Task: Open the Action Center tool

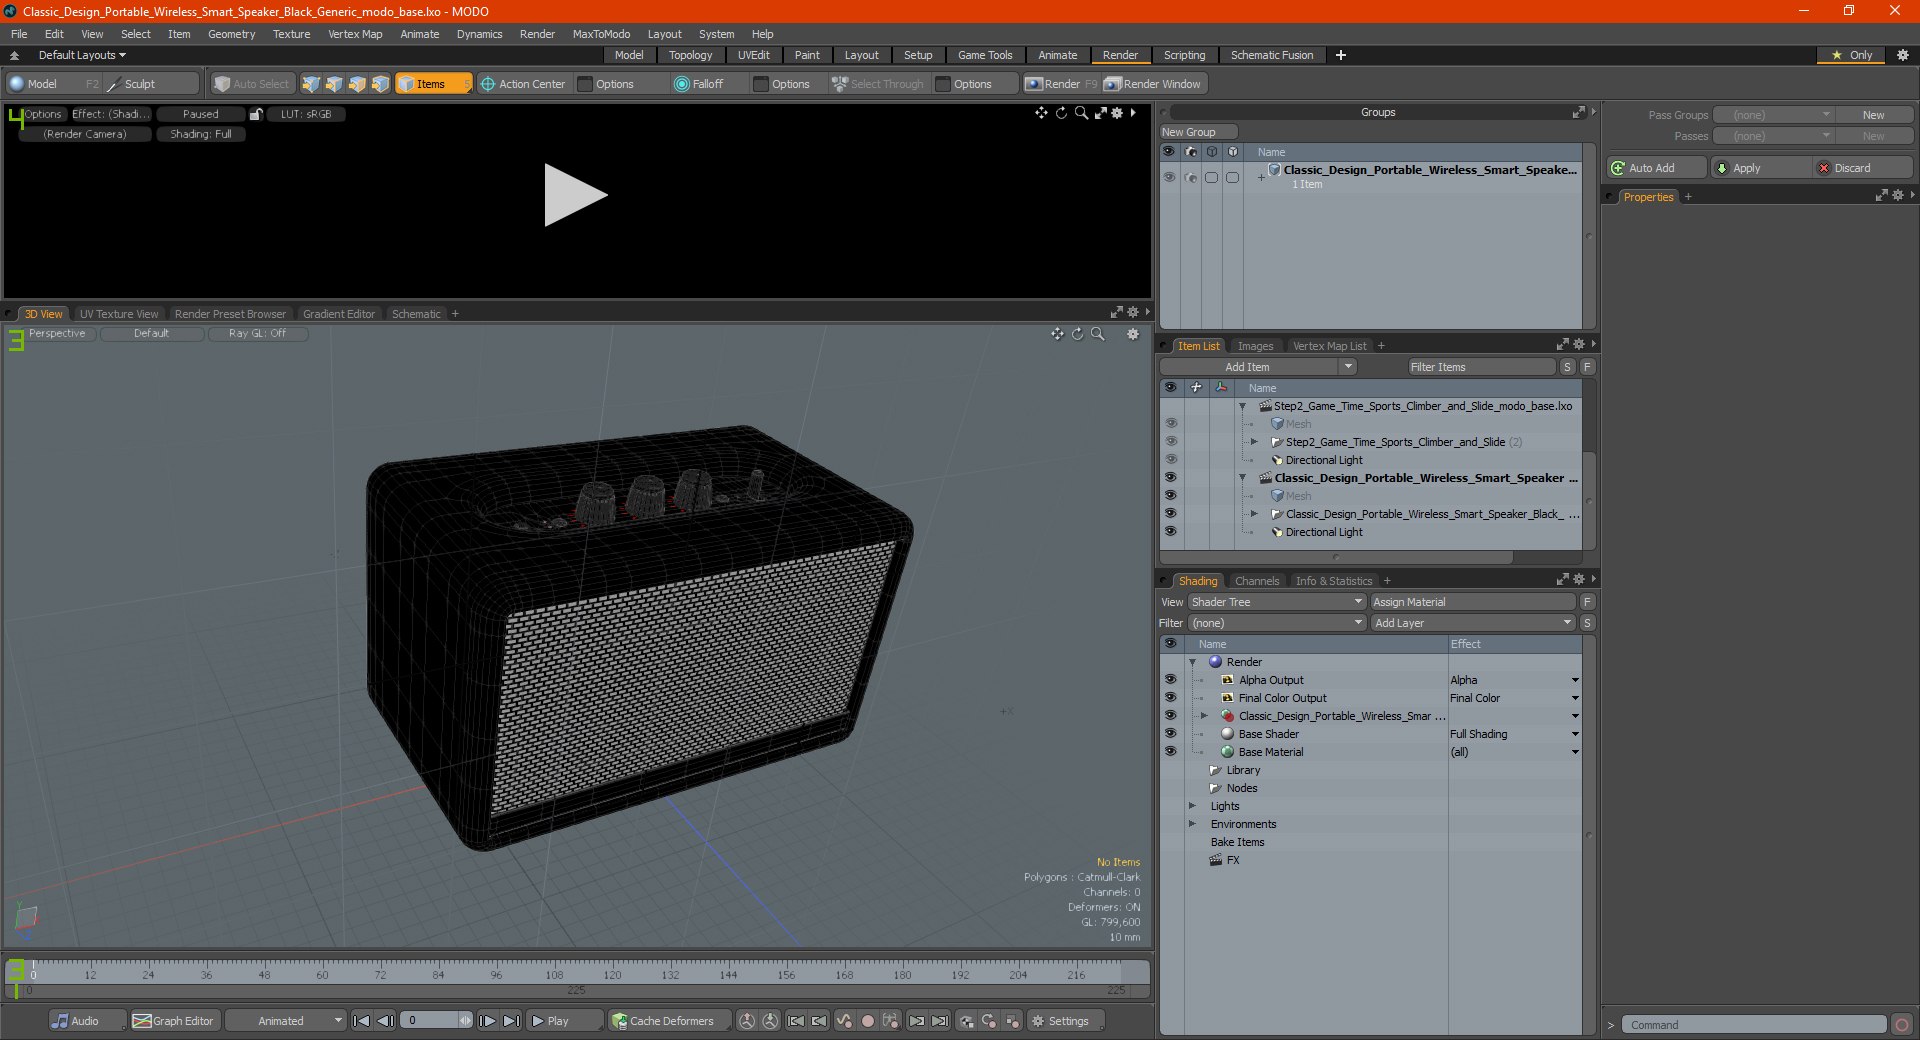Action: tap(522, 84)
